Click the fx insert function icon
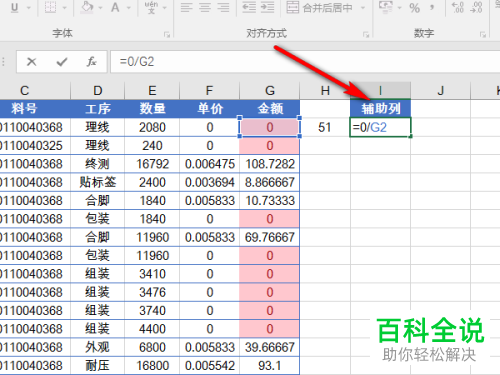 tap(92, 62)
